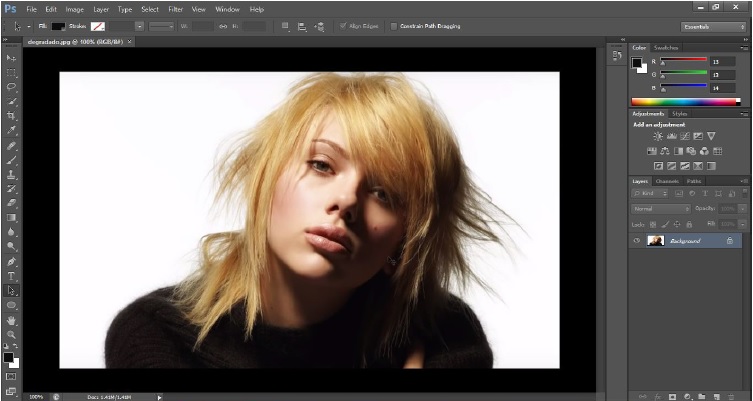Image resolution: width=753 pixels, height=401 pixels.
Task: Select the Move tool
Action: pyautogui.click(x=12, y=58)
